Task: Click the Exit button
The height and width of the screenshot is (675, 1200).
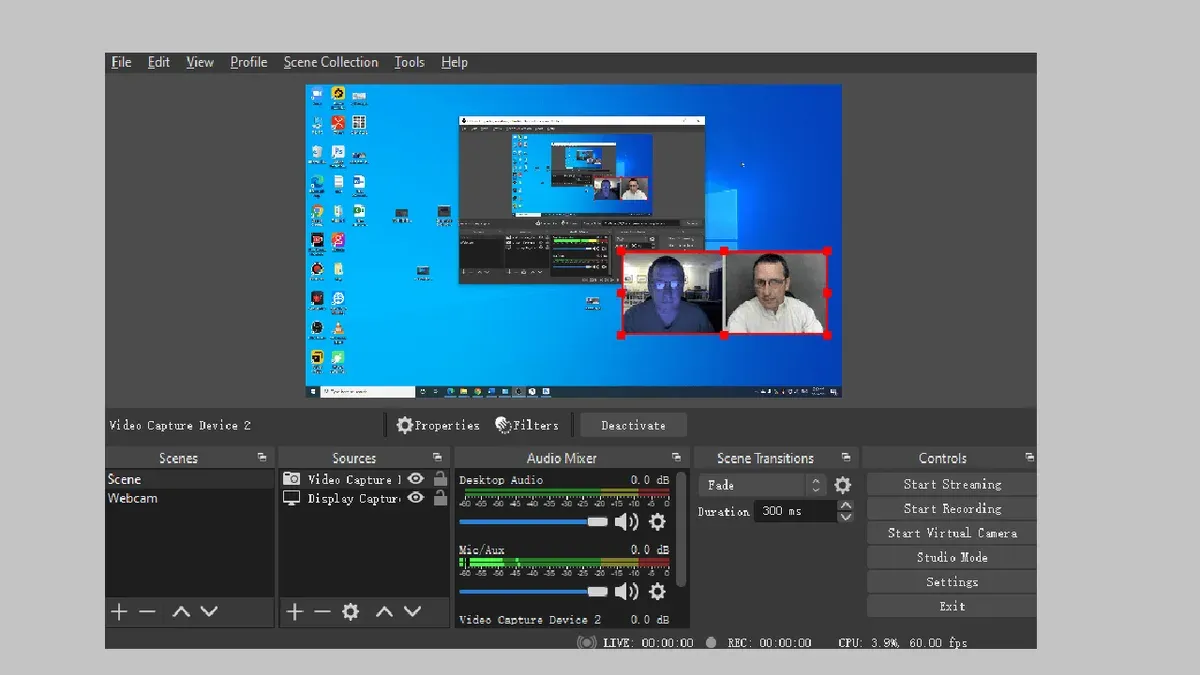Action: point(952,606)
